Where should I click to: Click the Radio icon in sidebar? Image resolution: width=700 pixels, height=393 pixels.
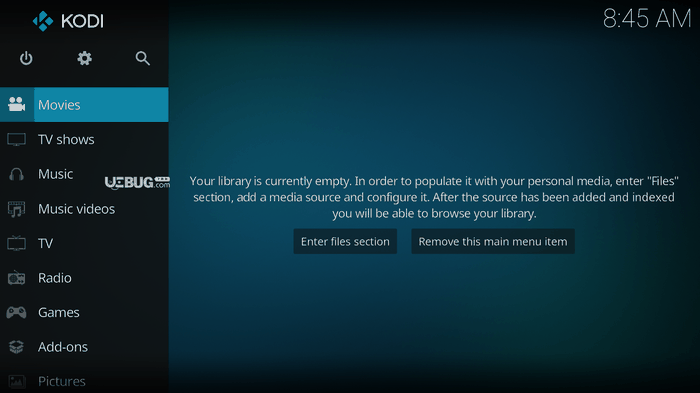click(x=17, y=278)
